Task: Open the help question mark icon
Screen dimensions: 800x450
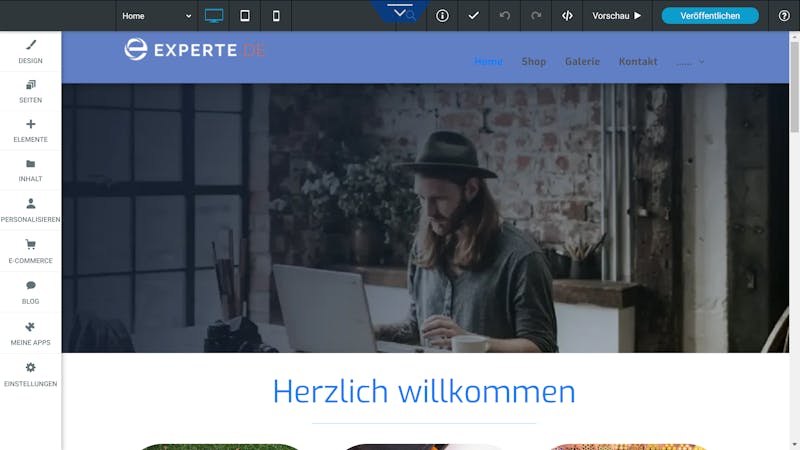Action: [784, 16]
